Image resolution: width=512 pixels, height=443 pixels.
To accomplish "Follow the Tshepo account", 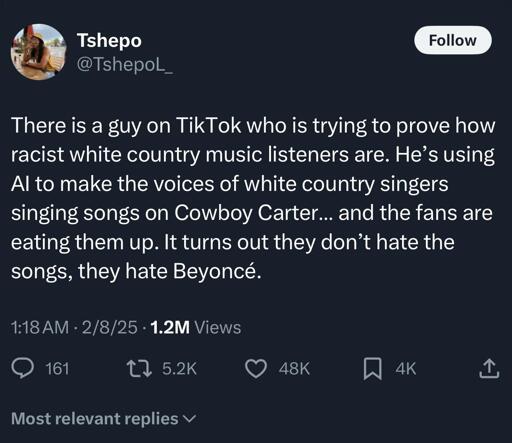I will 453,40.
